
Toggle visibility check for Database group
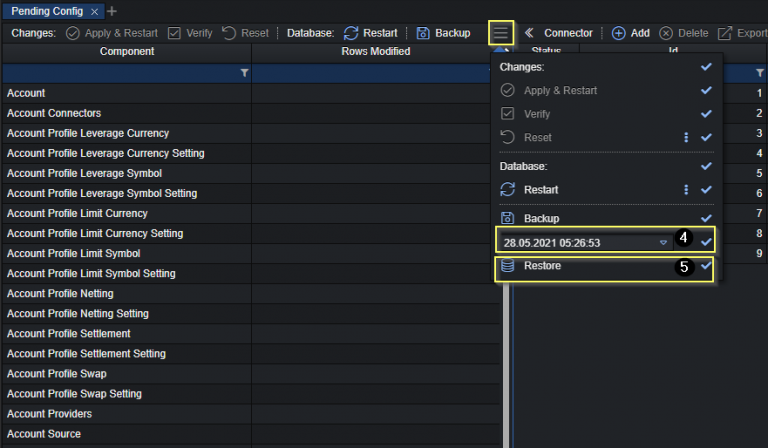point(706,166)
